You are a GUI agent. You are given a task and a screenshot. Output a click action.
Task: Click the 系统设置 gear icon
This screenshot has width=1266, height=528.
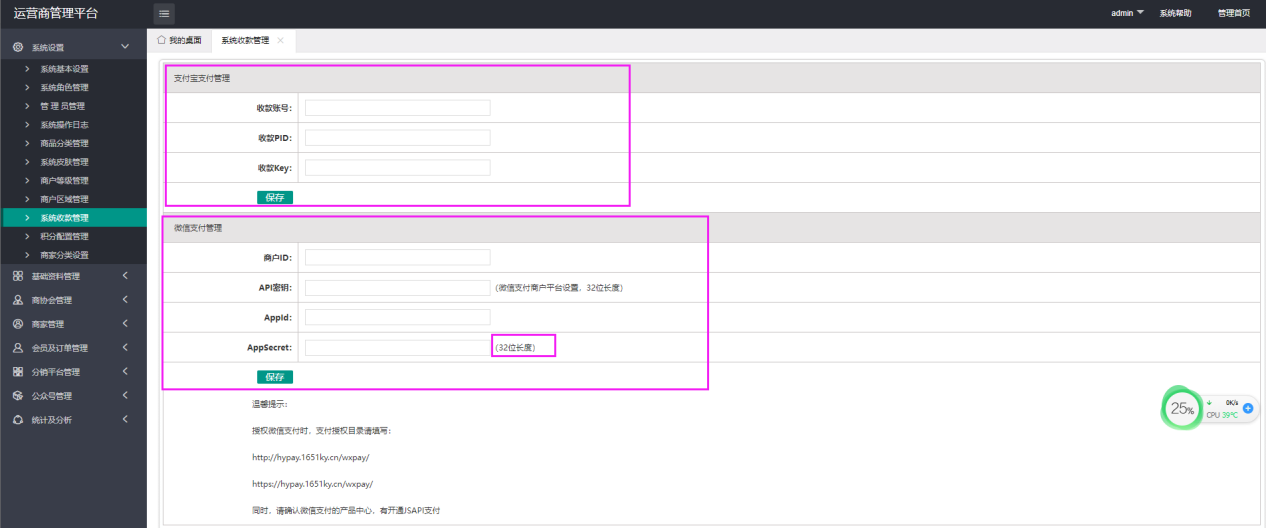tap(18, 47)
